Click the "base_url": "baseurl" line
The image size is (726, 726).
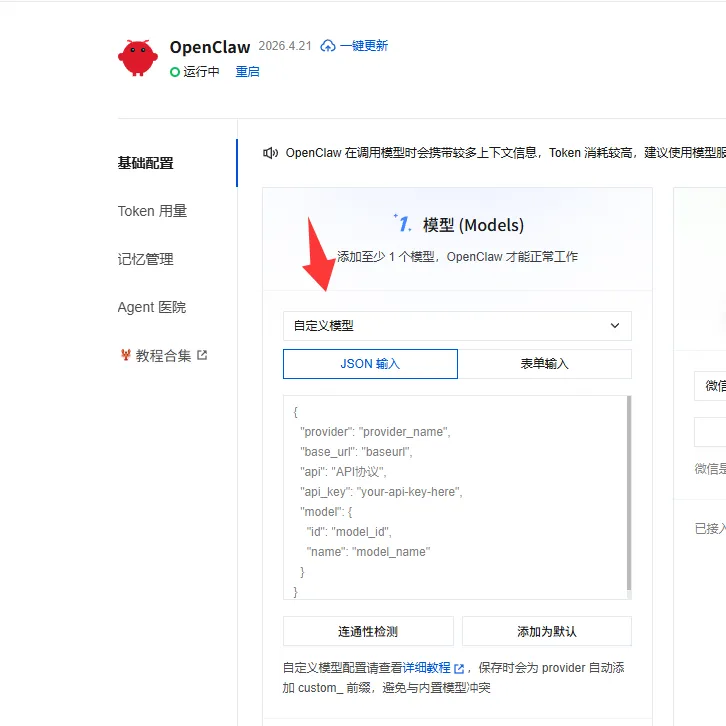click(x=356, y=452)
